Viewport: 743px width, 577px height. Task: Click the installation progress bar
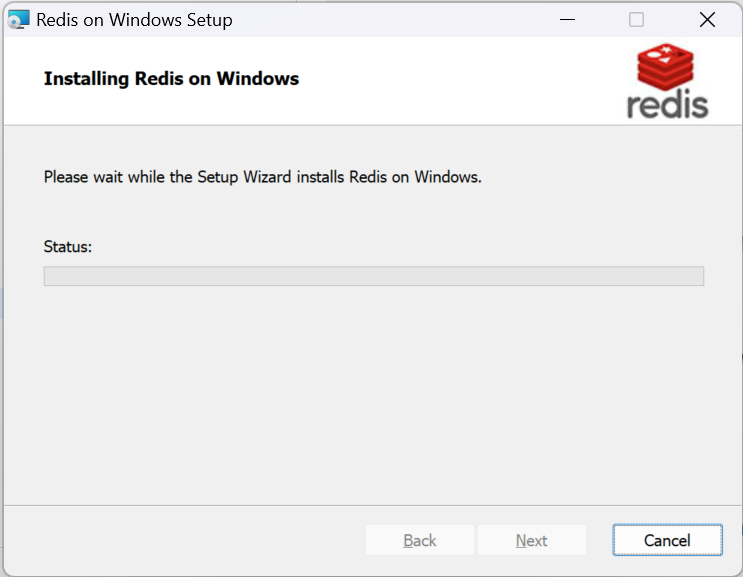[x=374, y=276]
